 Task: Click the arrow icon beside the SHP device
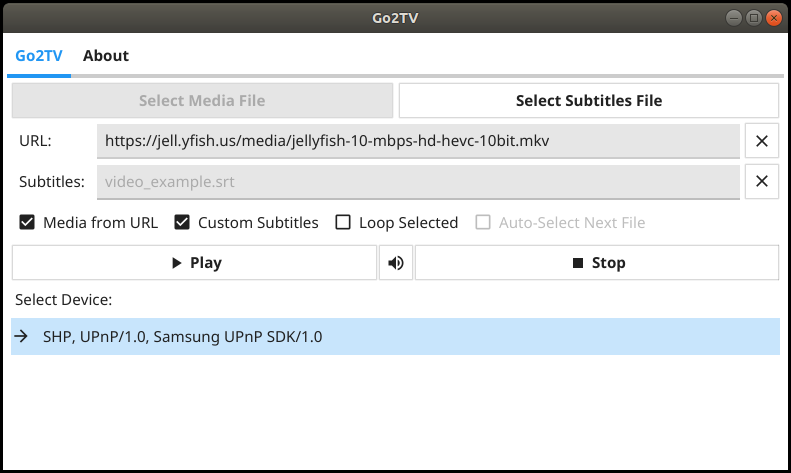21,337
